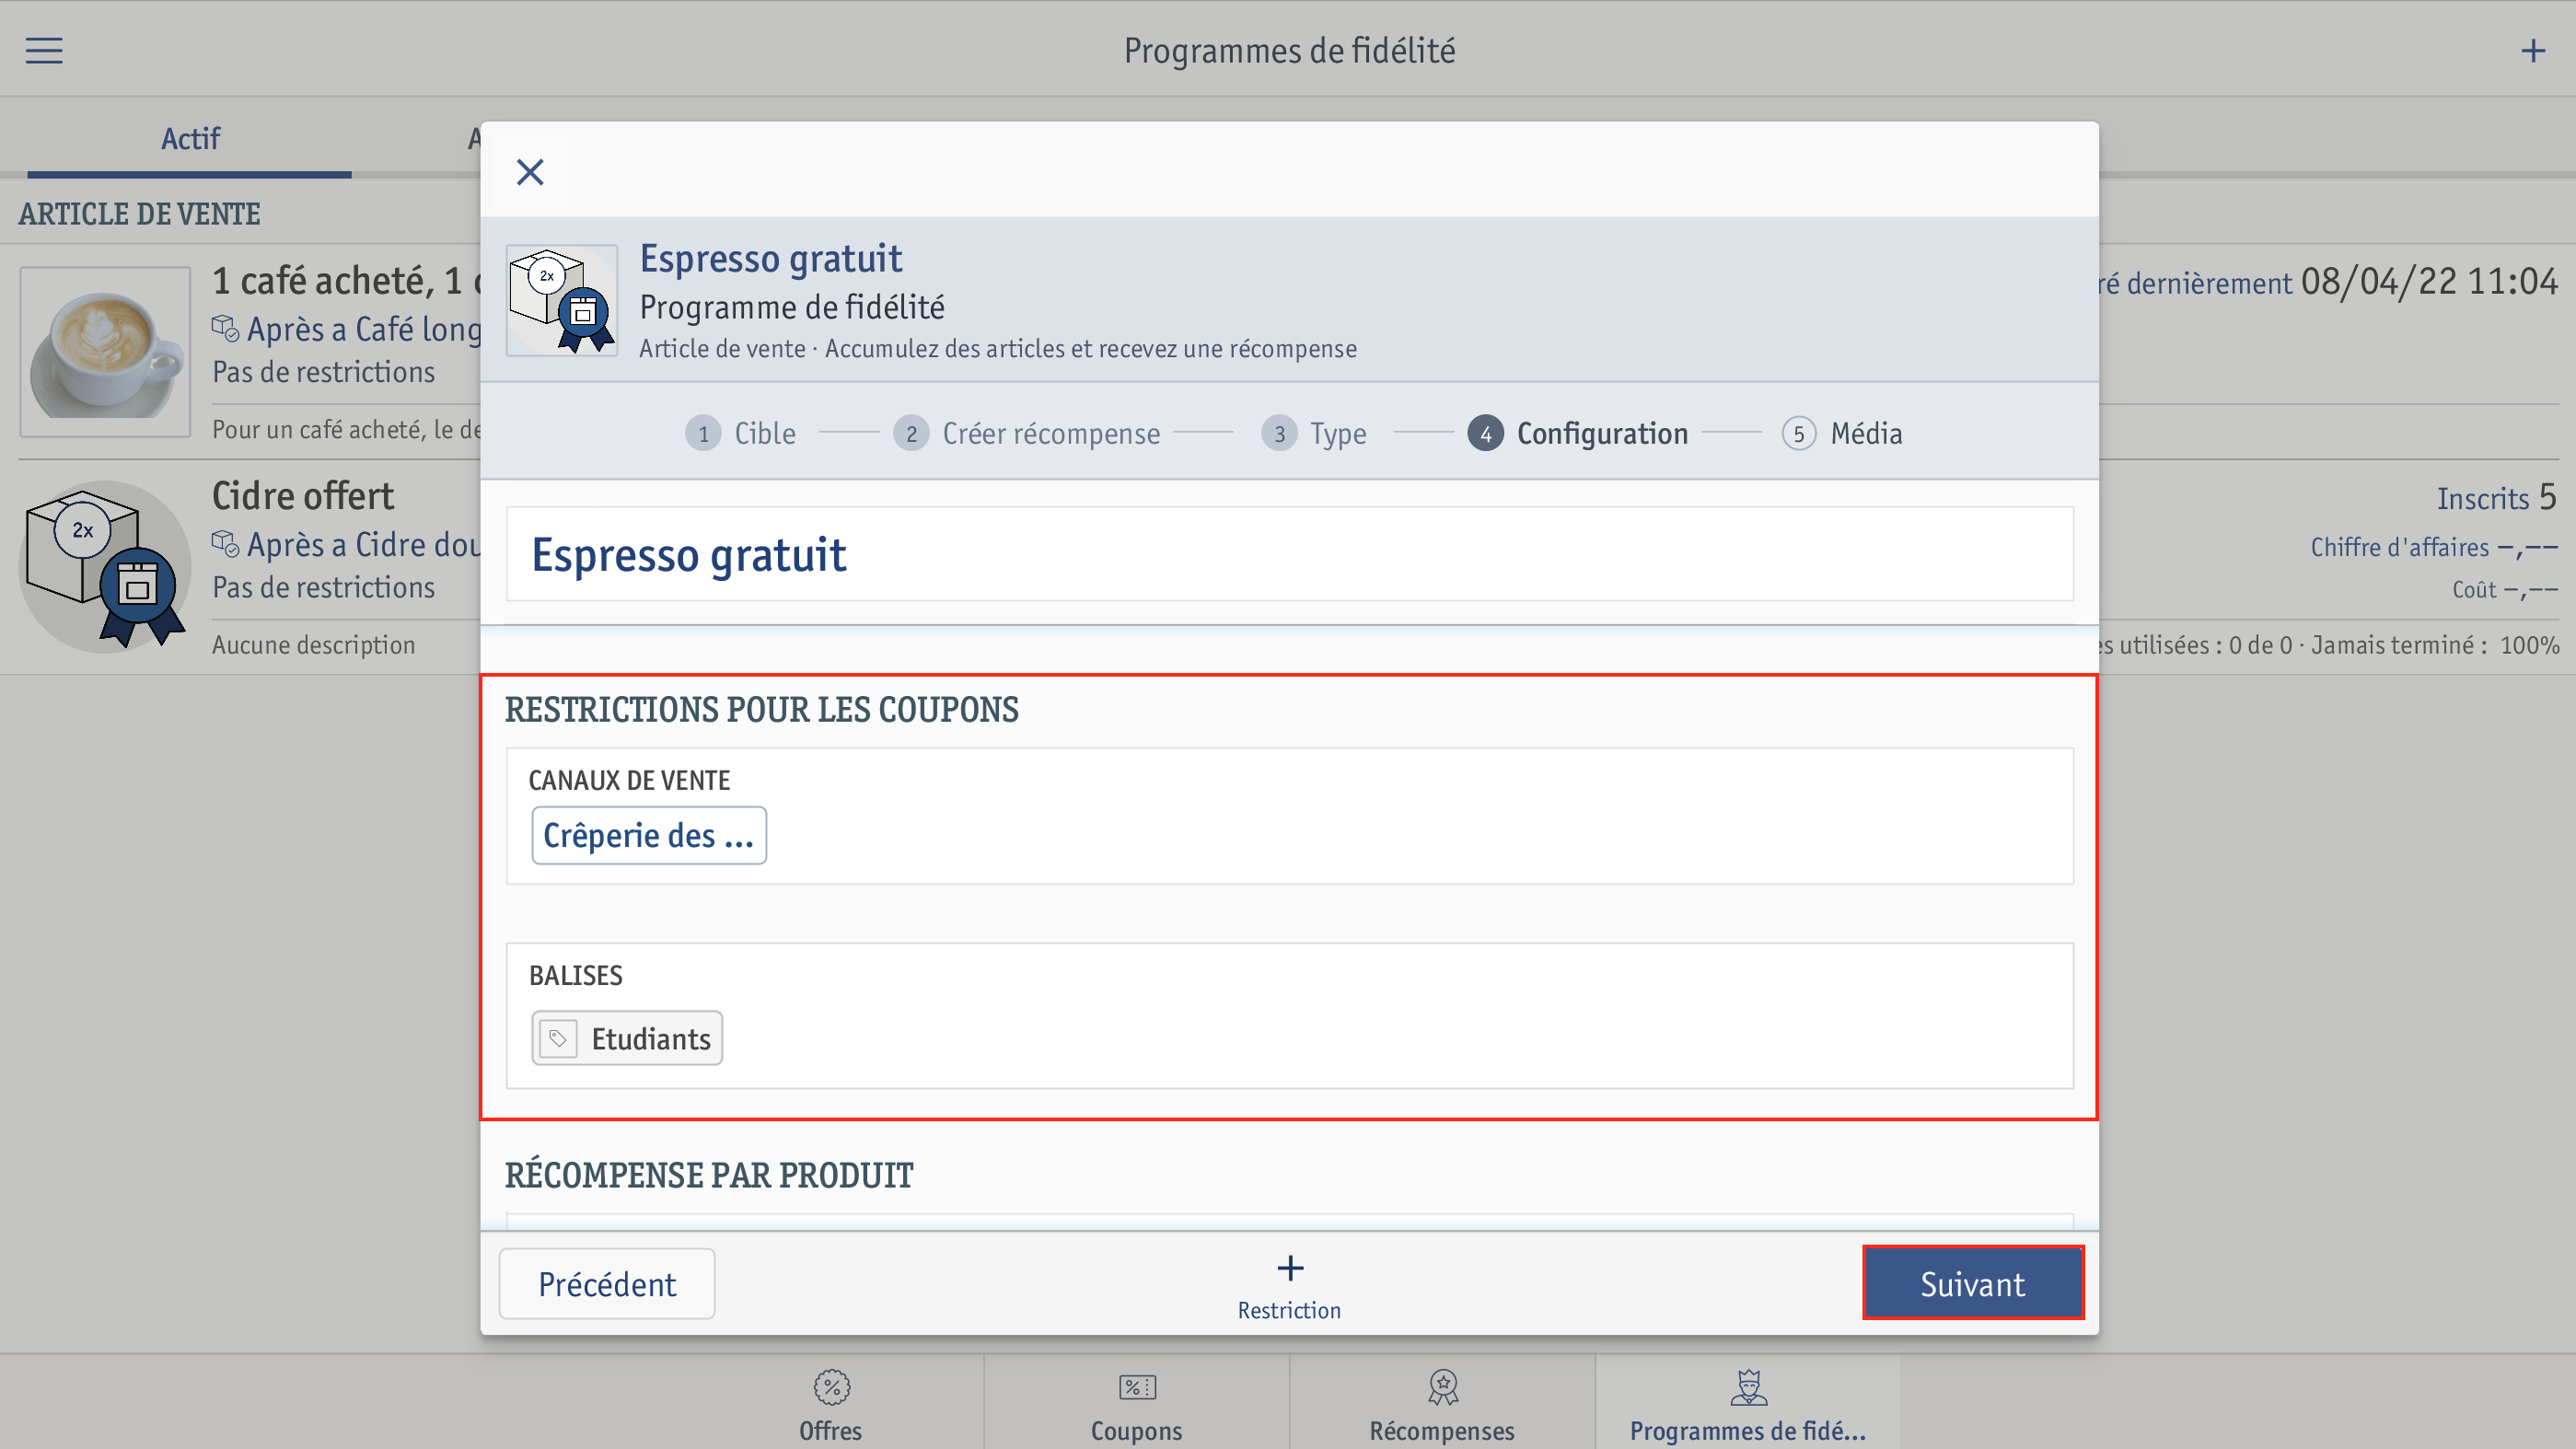Open the hamburger menu icon
2576x1449 pixels.
(44, 51)
